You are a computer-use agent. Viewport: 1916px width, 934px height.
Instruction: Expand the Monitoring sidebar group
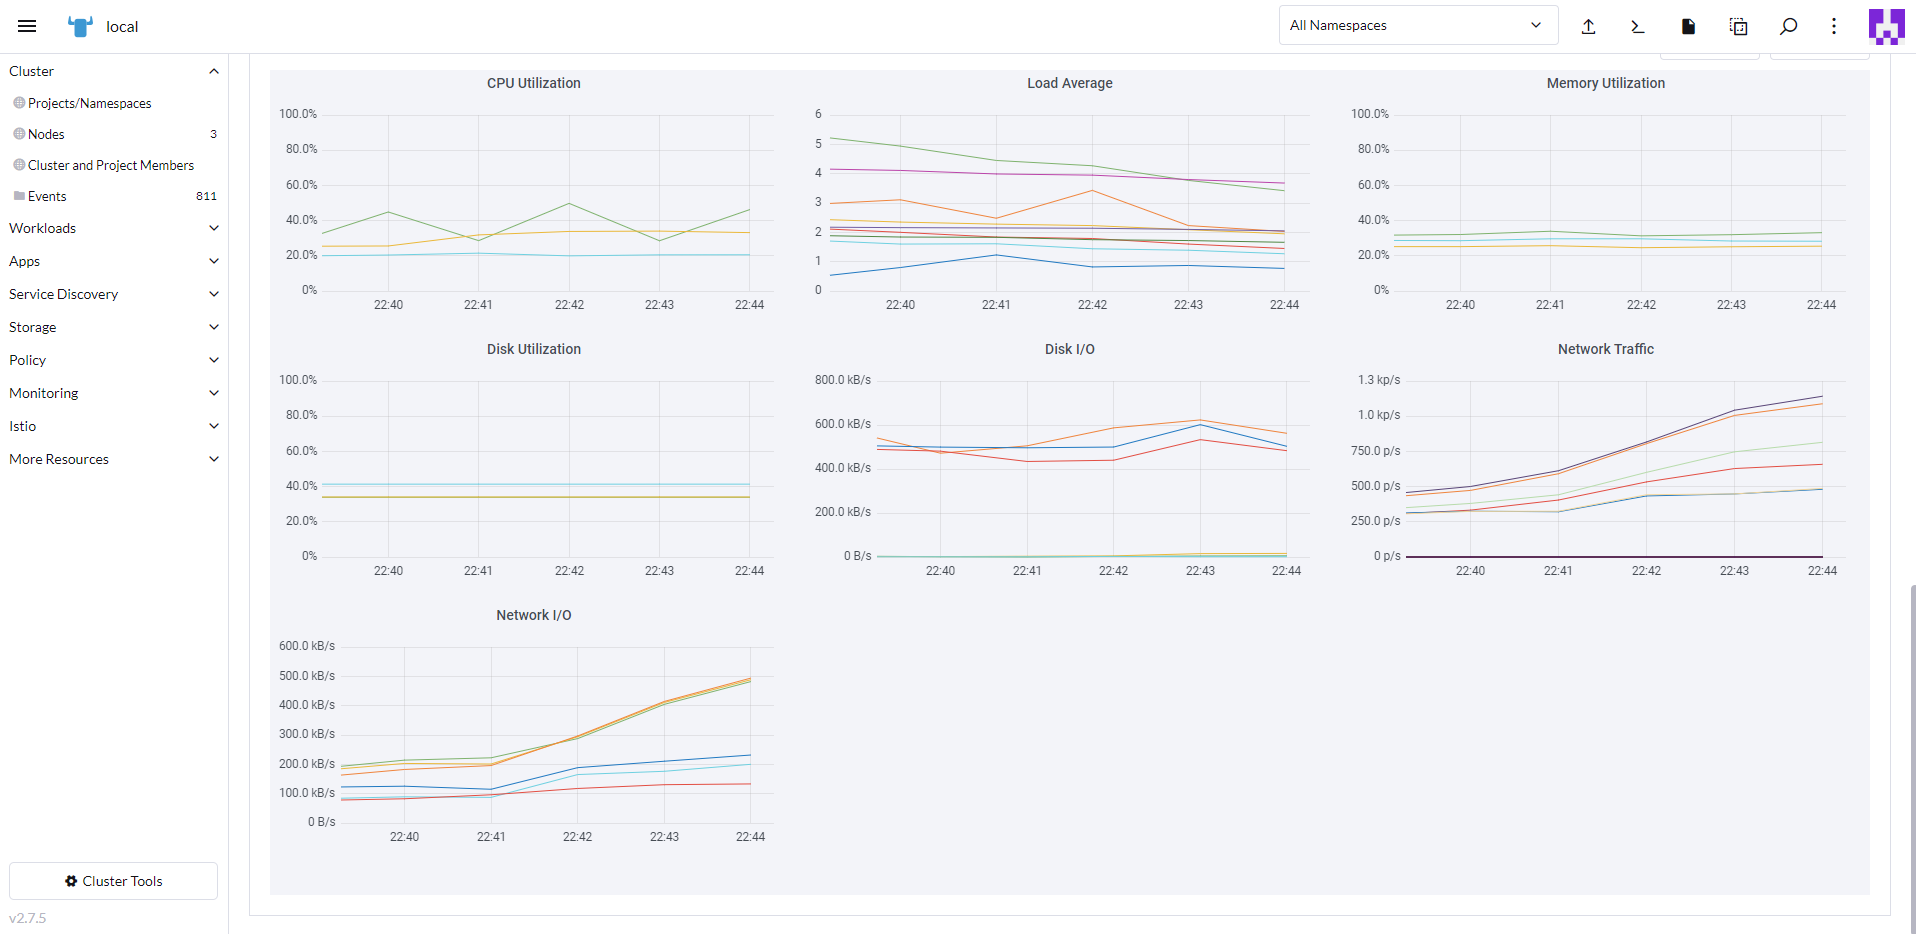(x=113, y=393)
